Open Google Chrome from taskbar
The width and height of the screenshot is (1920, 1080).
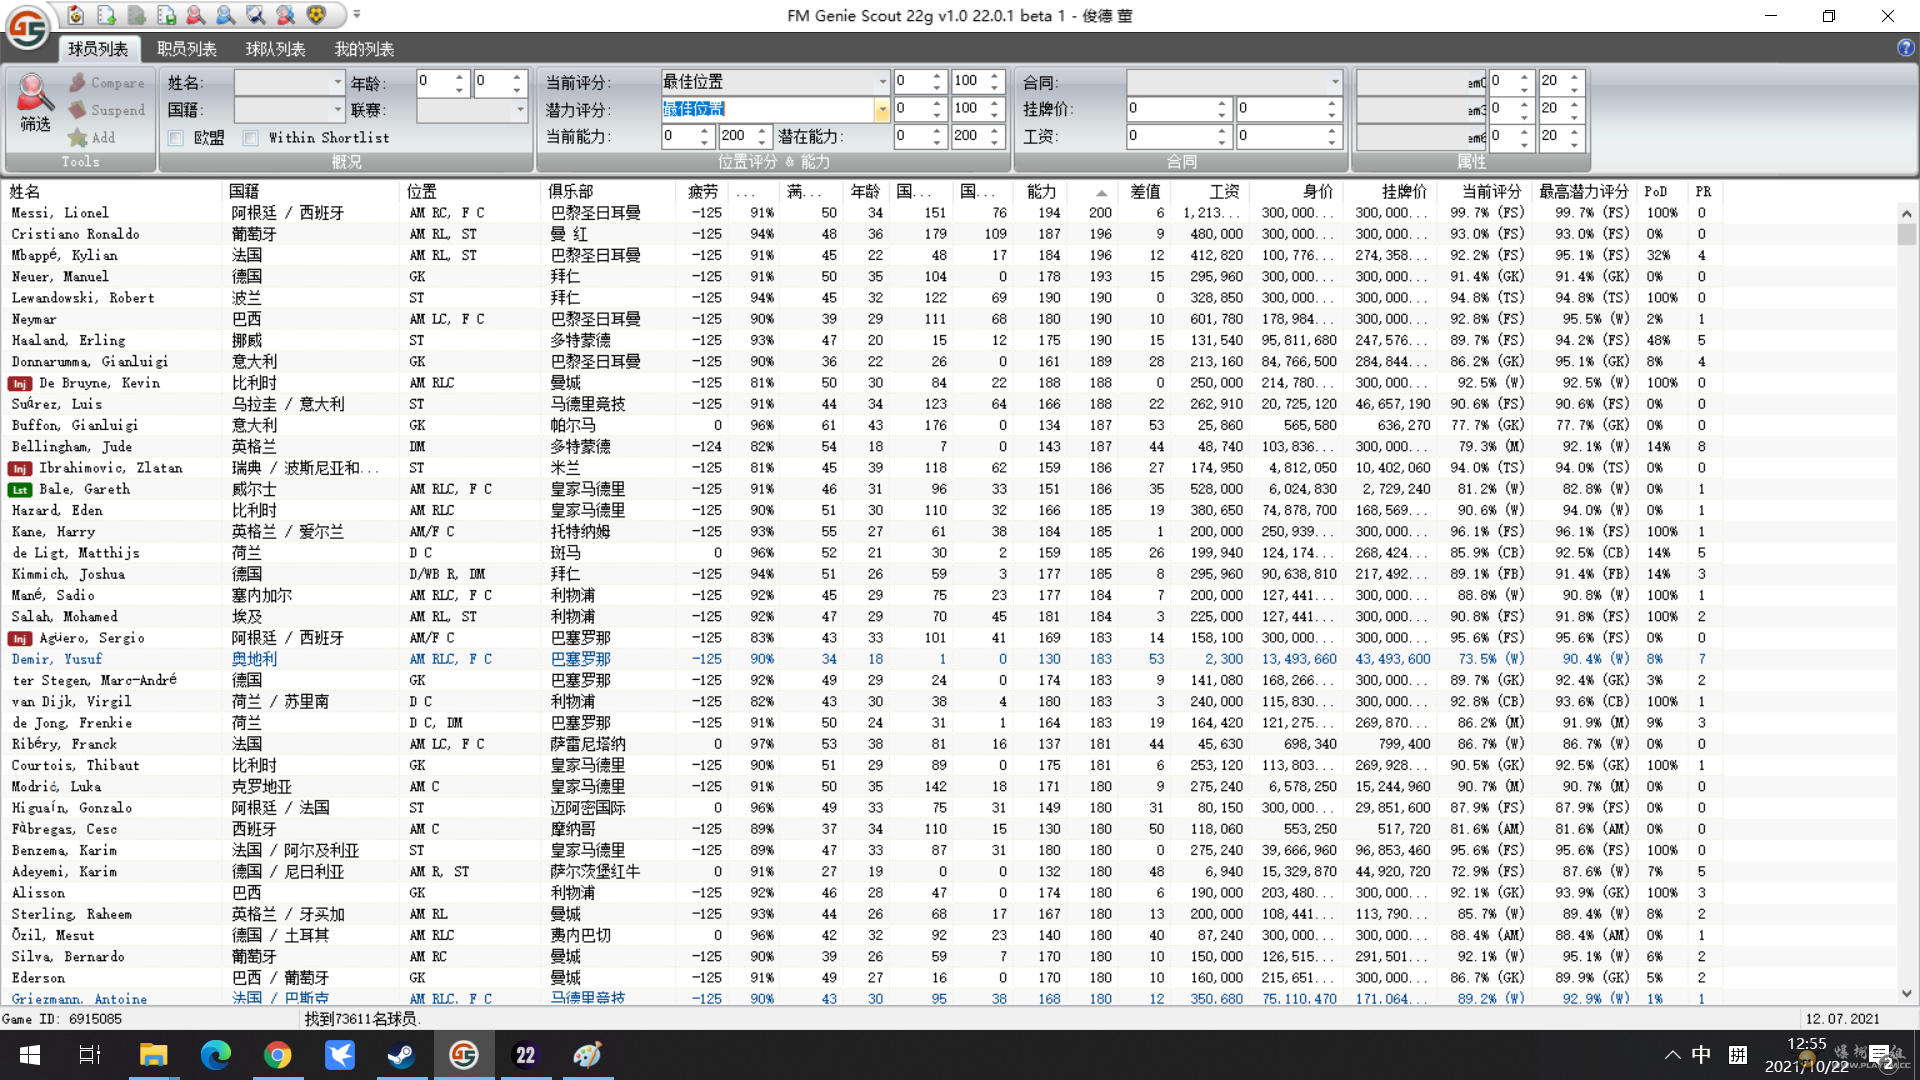pos(277,1055)
